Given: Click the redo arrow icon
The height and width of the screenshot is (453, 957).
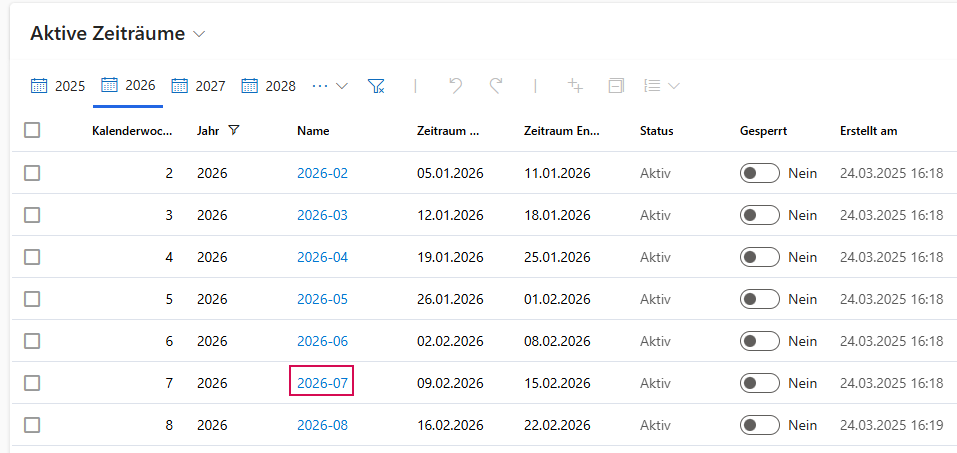Looking at the screenshot, I should (x=496, y=86).
